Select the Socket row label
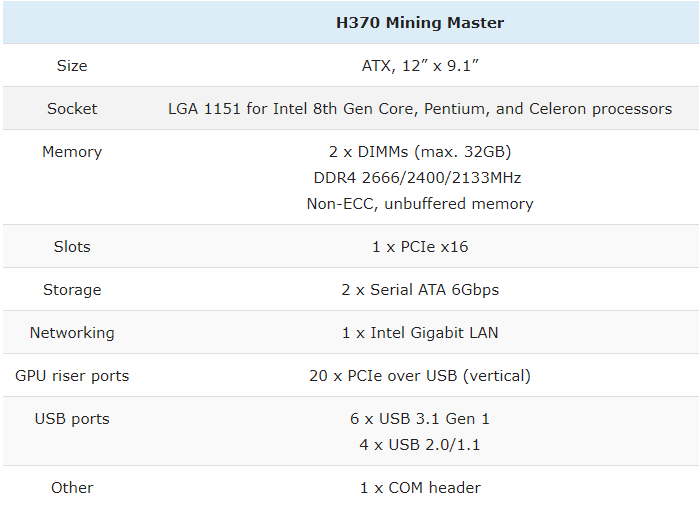The height and width of the screenshot is (512, 700). pyautogui.click(x=72, y=108)
